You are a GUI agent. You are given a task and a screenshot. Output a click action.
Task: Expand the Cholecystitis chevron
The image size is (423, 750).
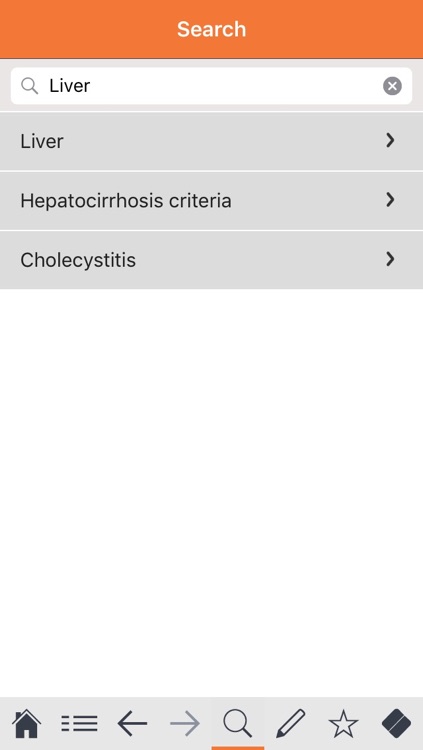click(x=390, y=259)
